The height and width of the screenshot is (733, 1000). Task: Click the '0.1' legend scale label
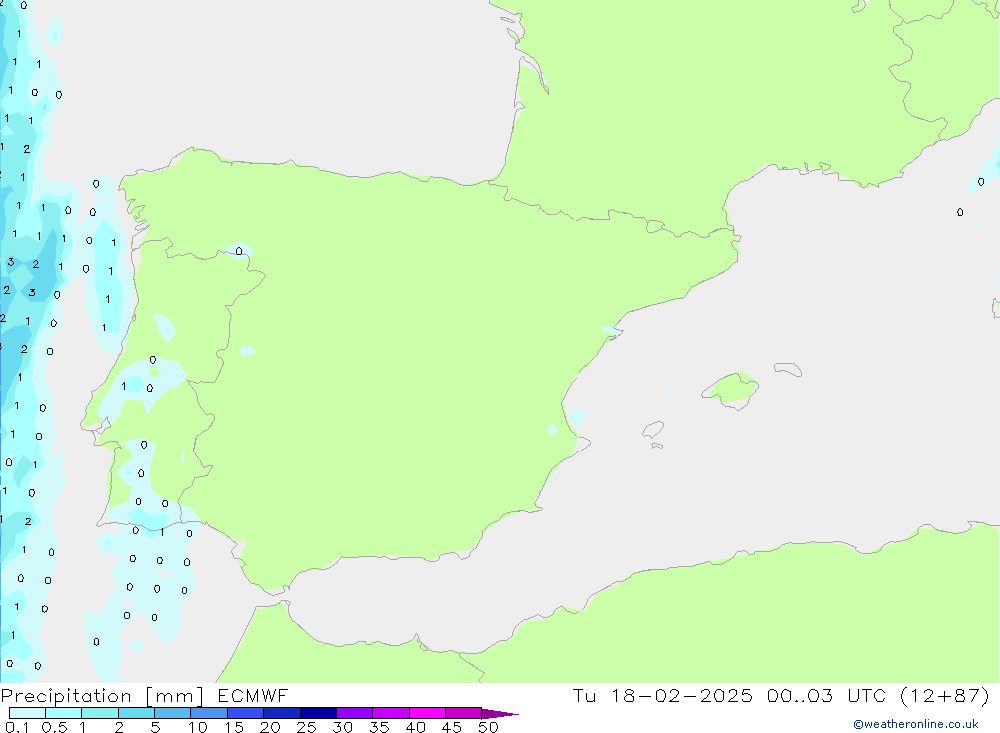[x=17, y=727]
